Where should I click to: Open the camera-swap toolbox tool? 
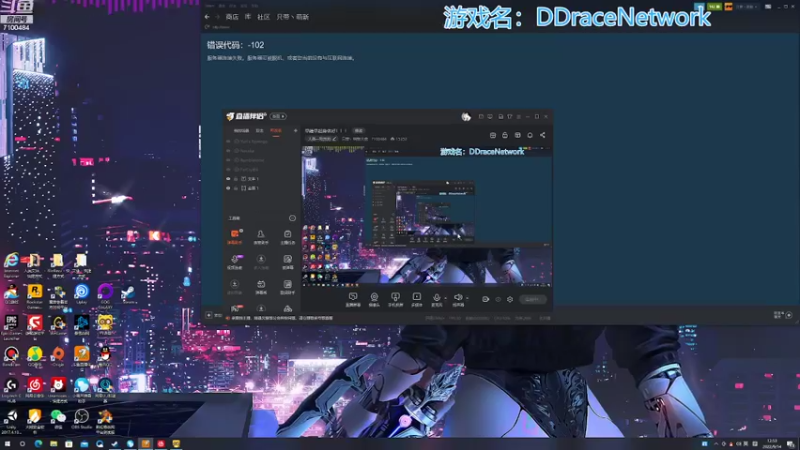click(x=261, y=287)
